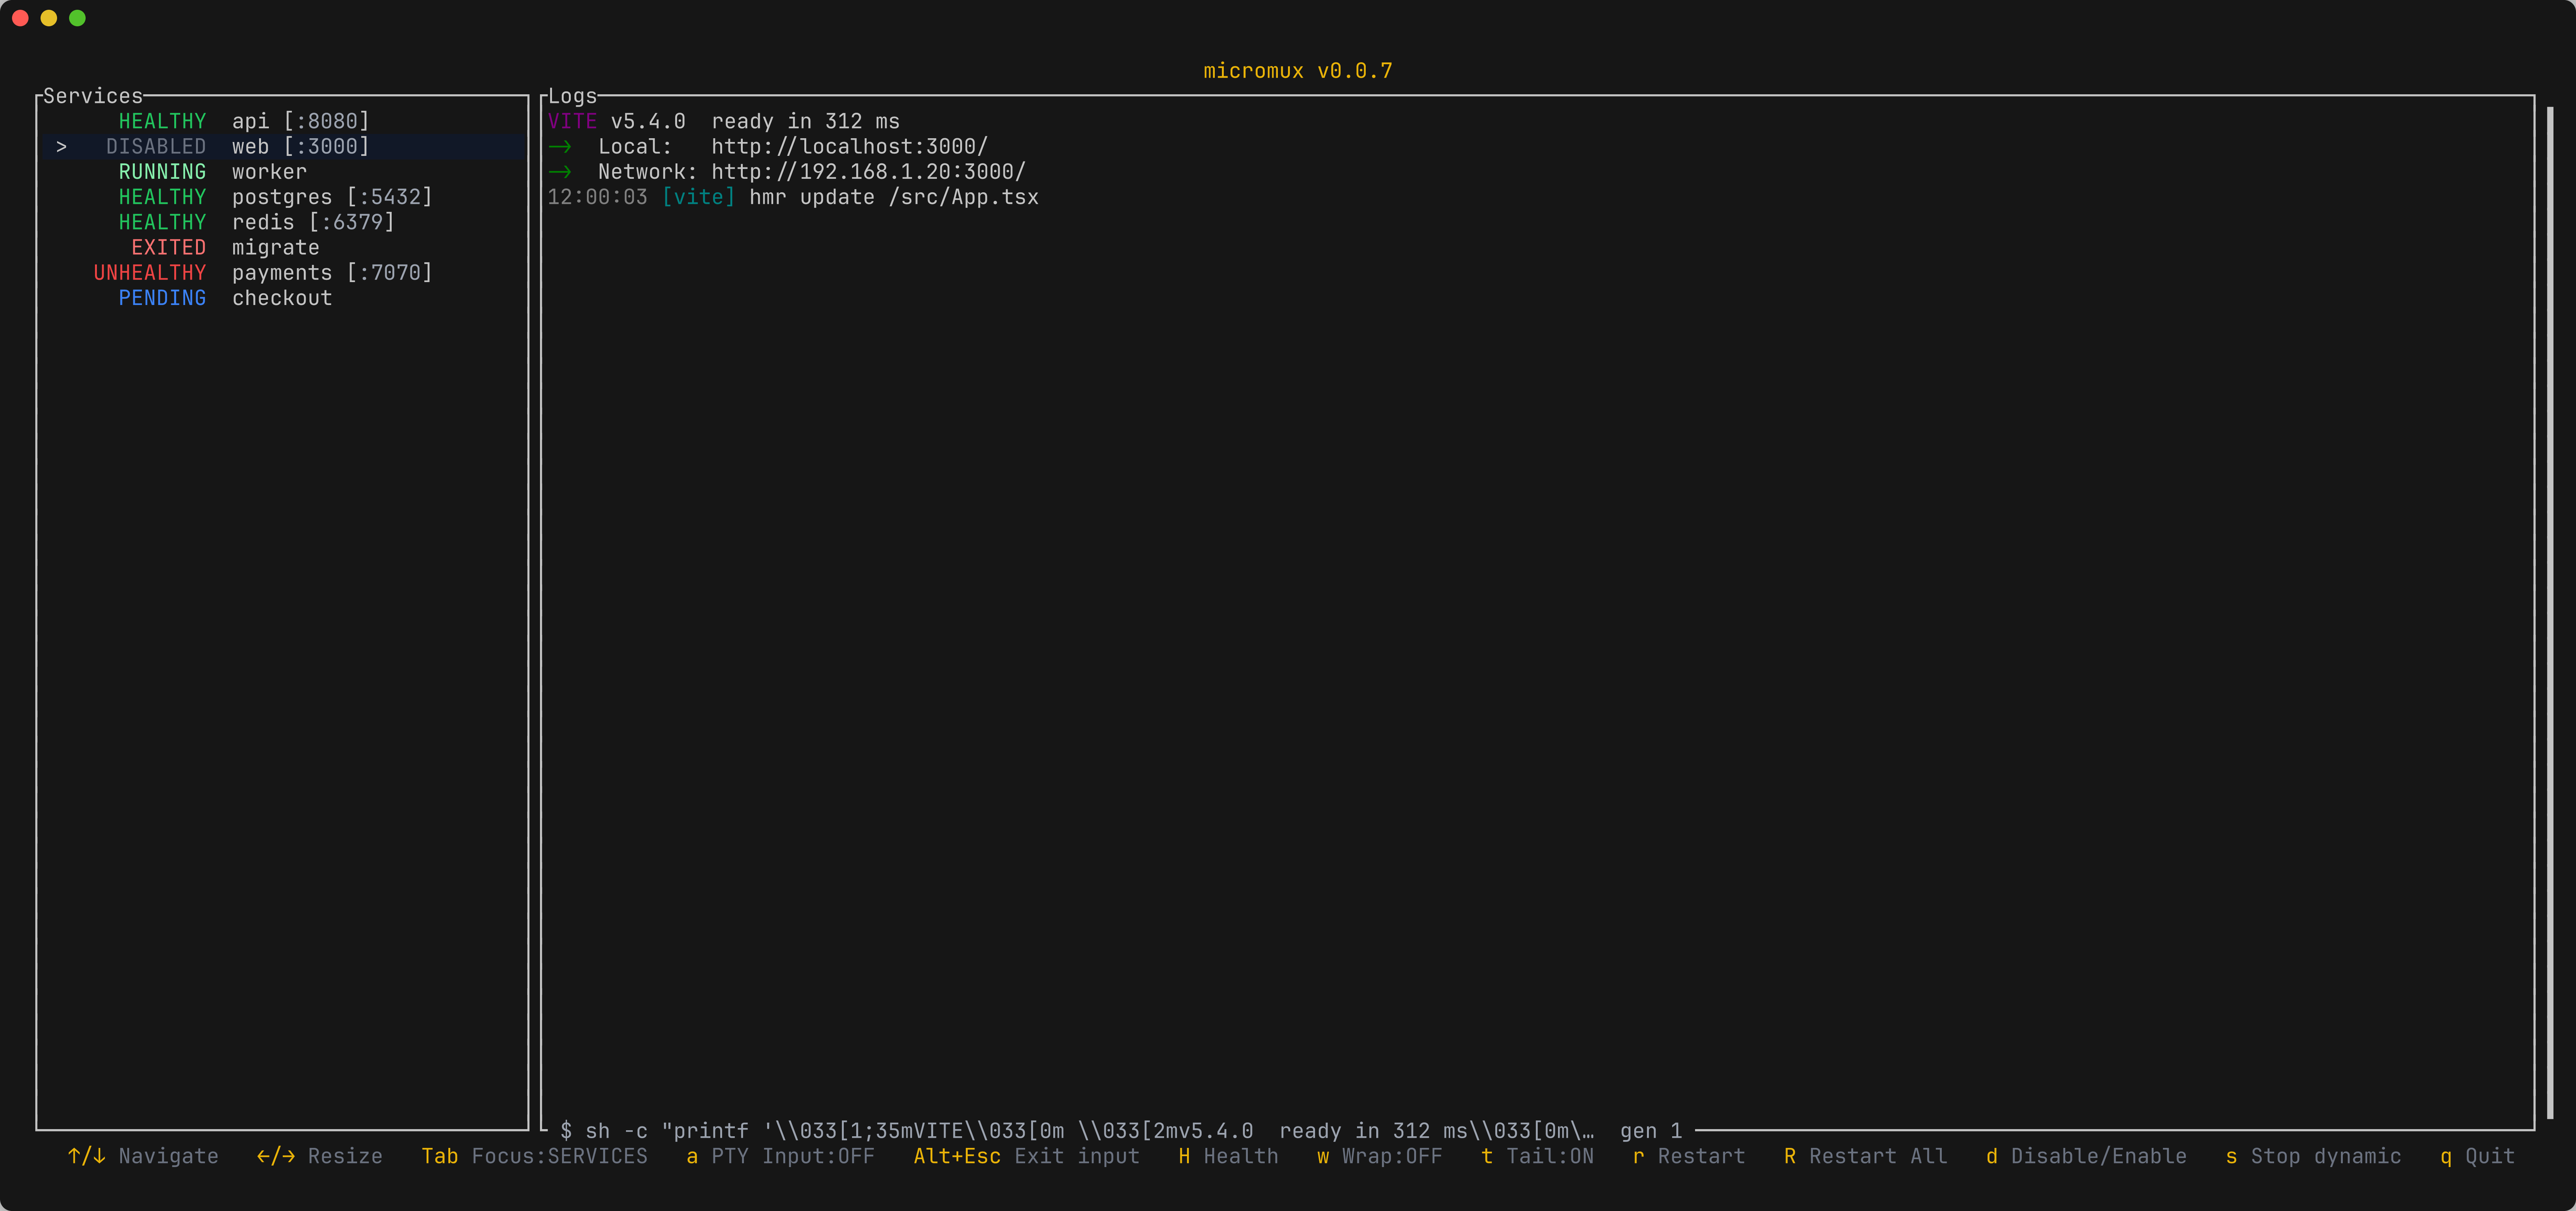Click Stop dynamic in the footer
The height and width of the screenshot is (1211, 2576).
[x=2313, y=1156]
